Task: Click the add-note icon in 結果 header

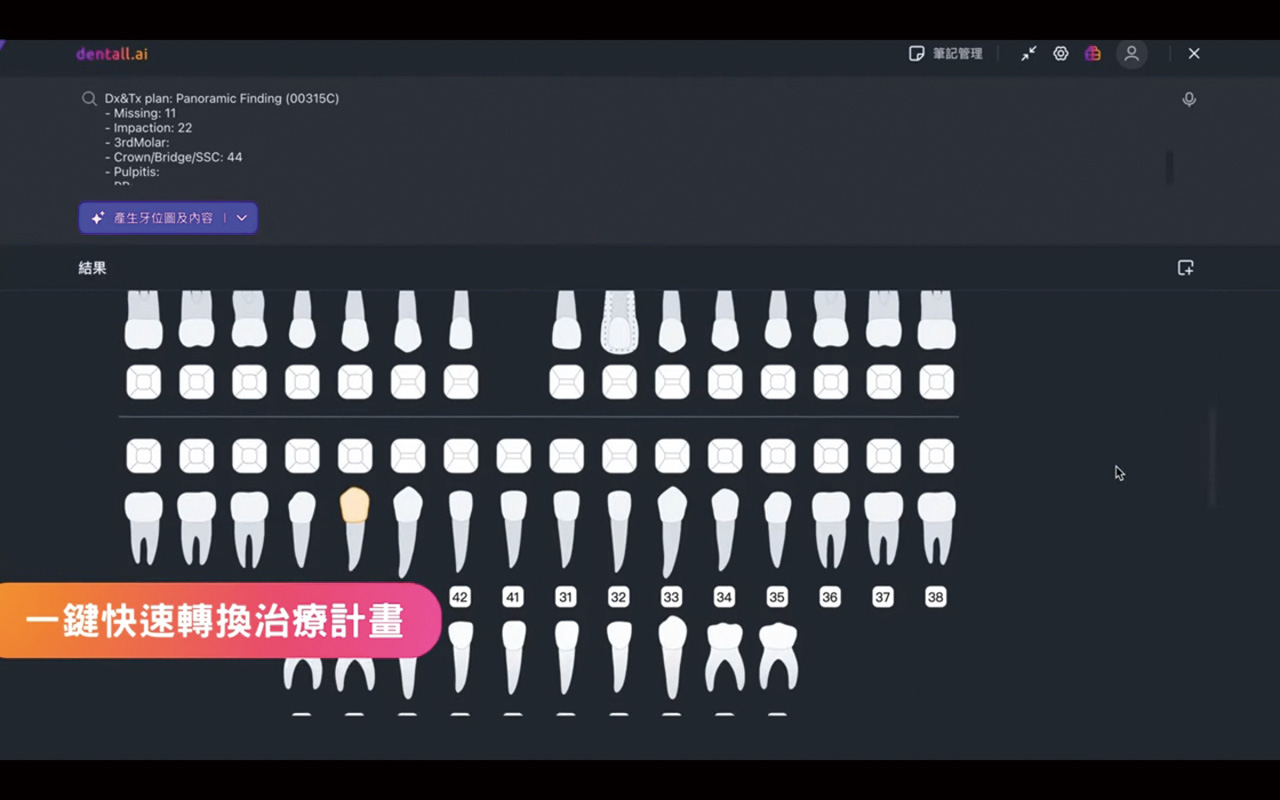Action: coord(1186,268)
